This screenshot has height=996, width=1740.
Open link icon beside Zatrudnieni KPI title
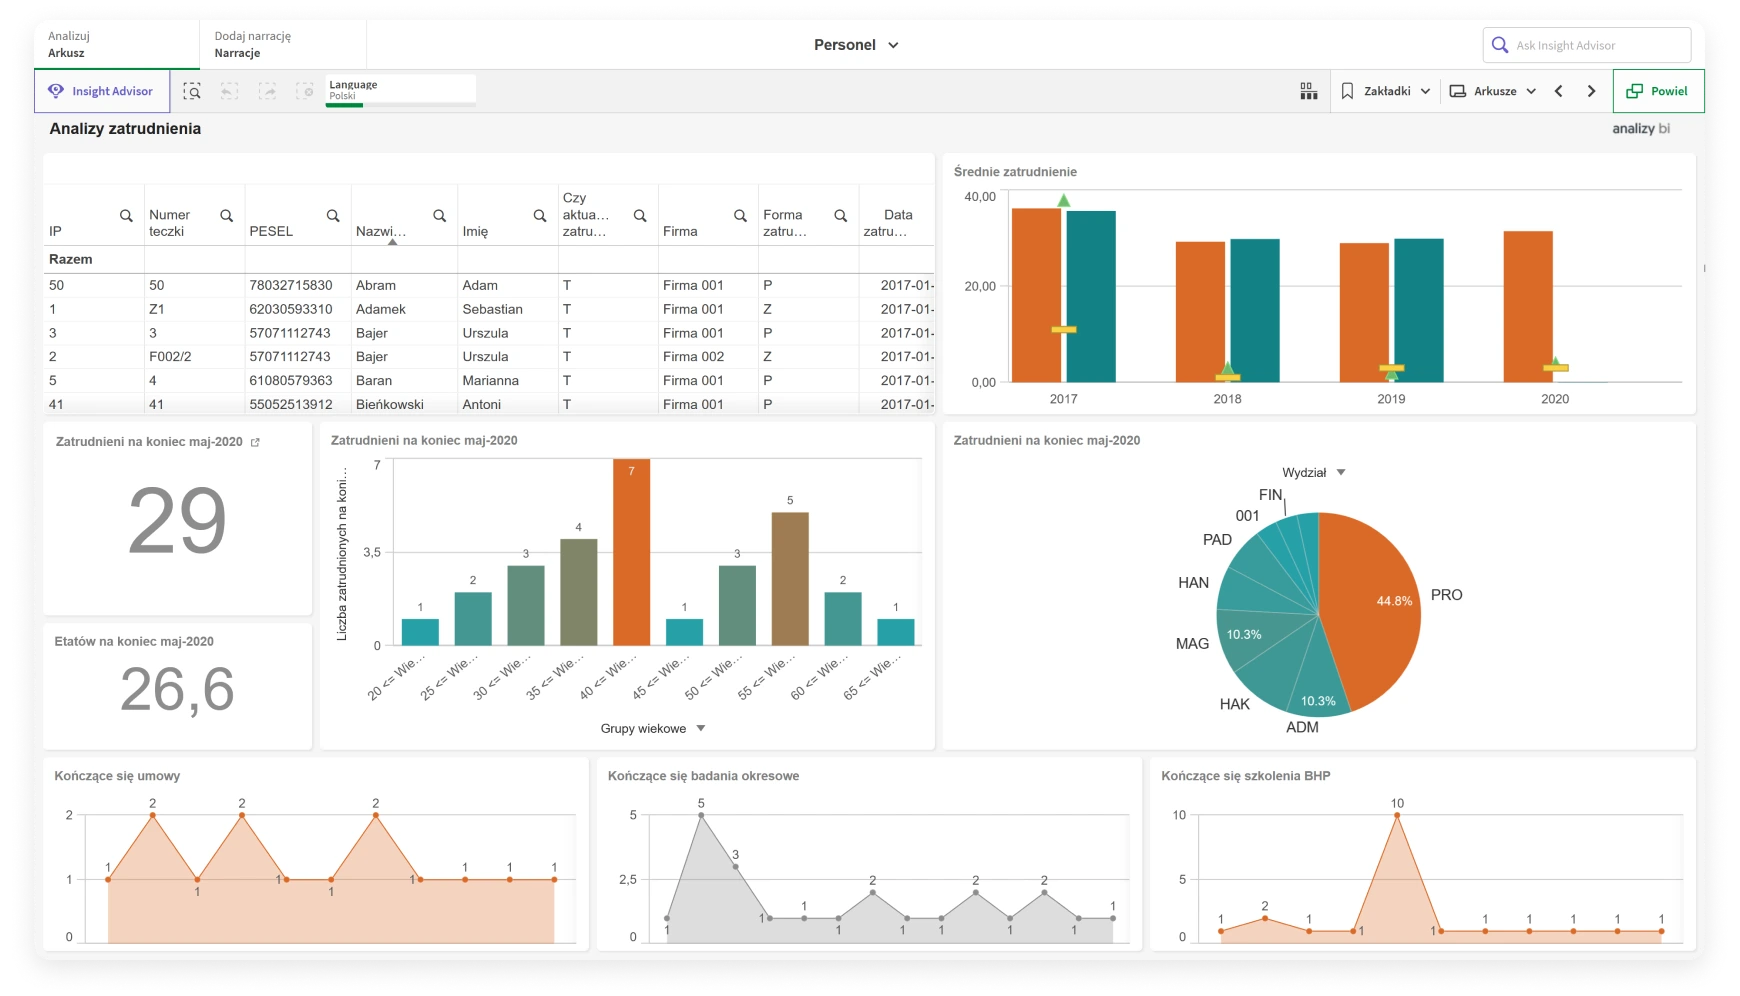tap(255, 442)
